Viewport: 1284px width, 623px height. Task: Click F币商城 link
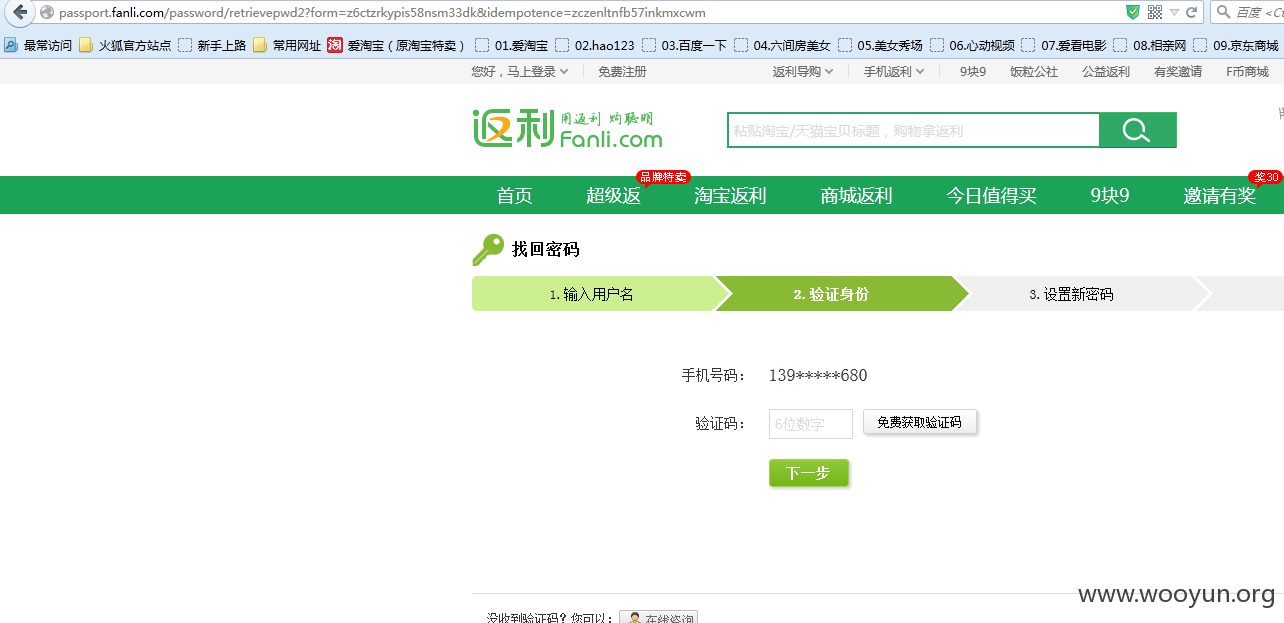[x=1247, y=72]
